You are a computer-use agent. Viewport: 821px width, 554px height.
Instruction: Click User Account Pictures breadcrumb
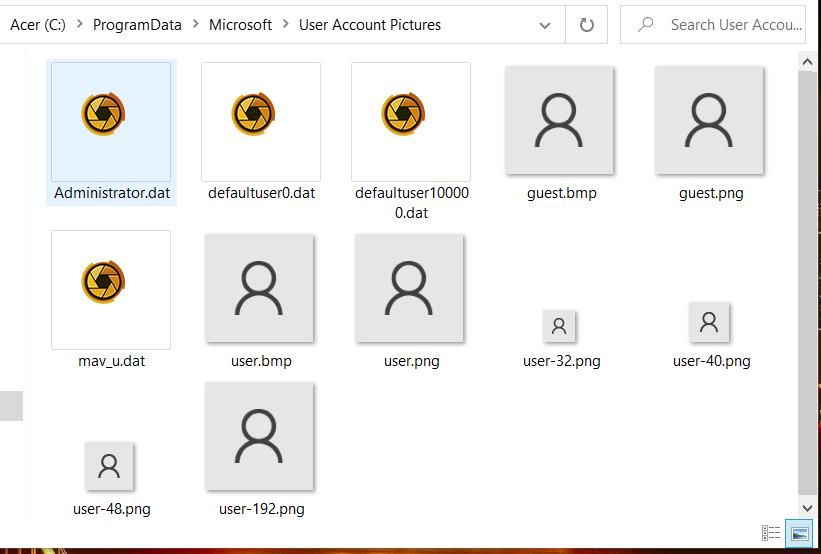click(x=370, y=25)
